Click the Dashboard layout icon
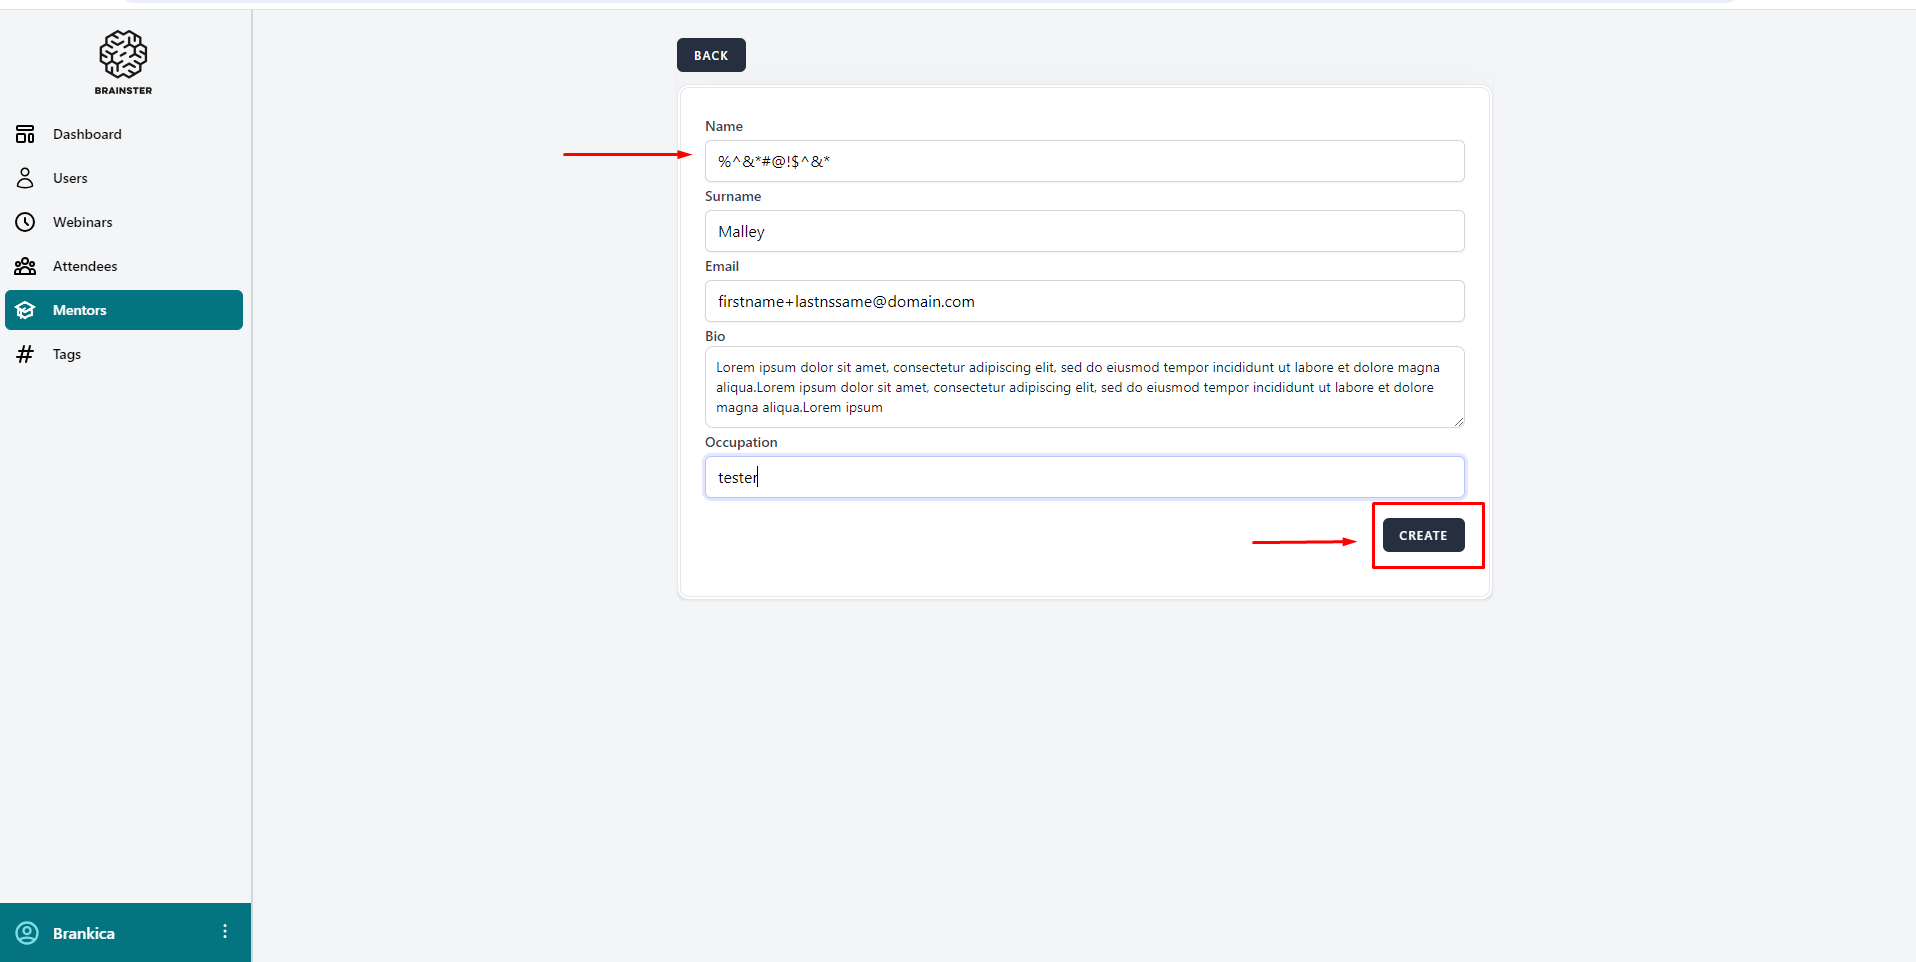1916x962 pixels. [x=25, y=134]
